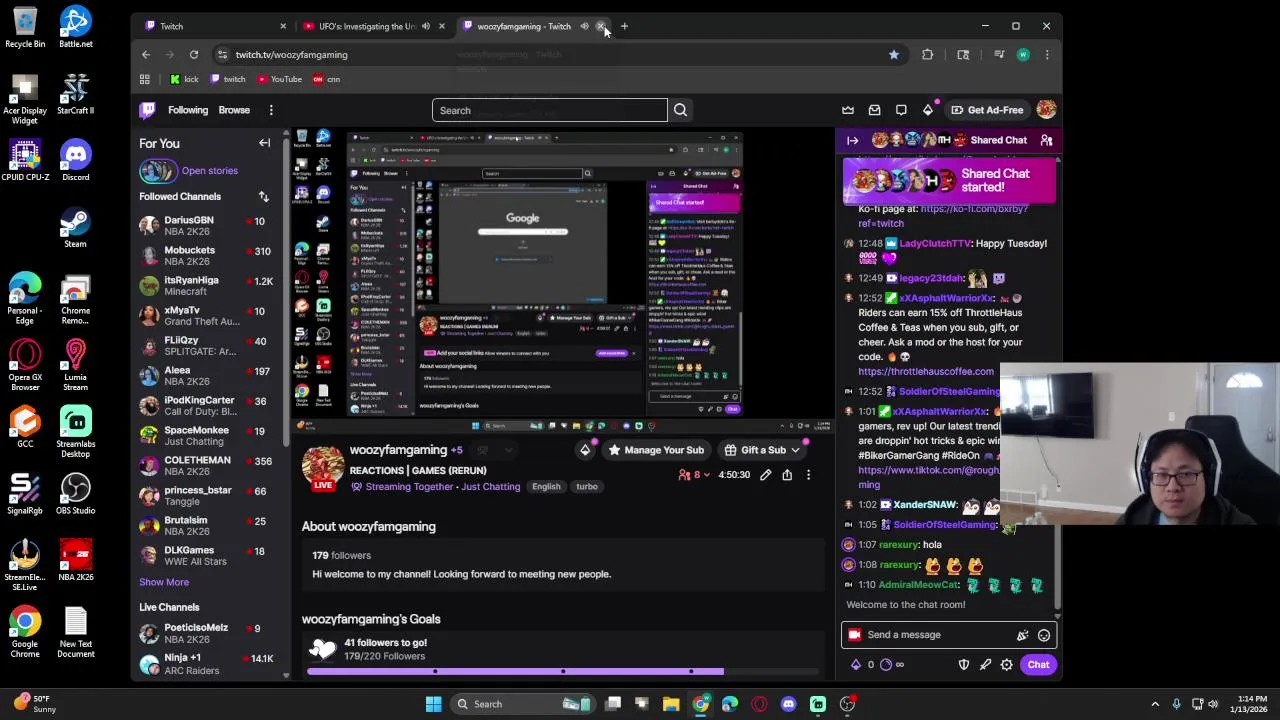Share the stream icon
This screenshot has width=1280, height=720.
787,475
